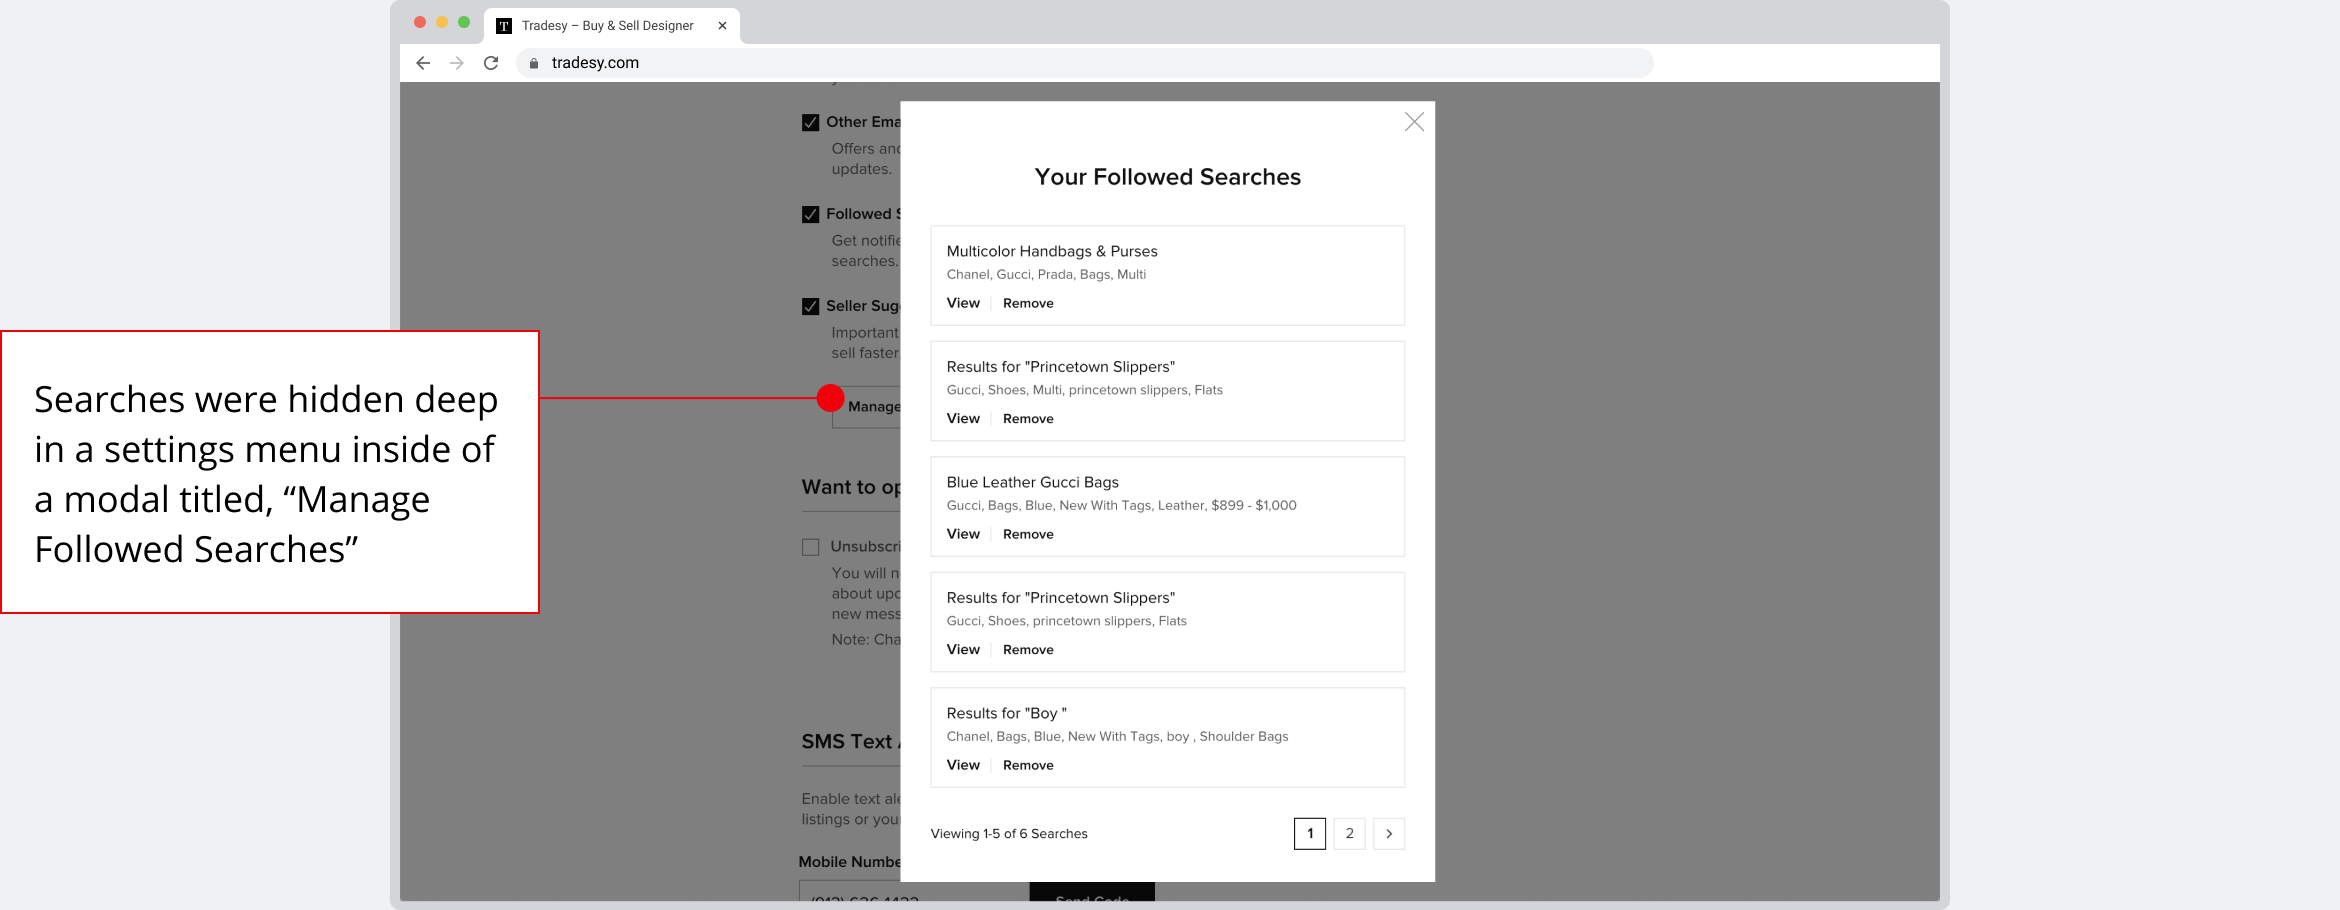View the Results for "Boy" search
This screenshot has width=2340, height=910.
click(963, 765)
